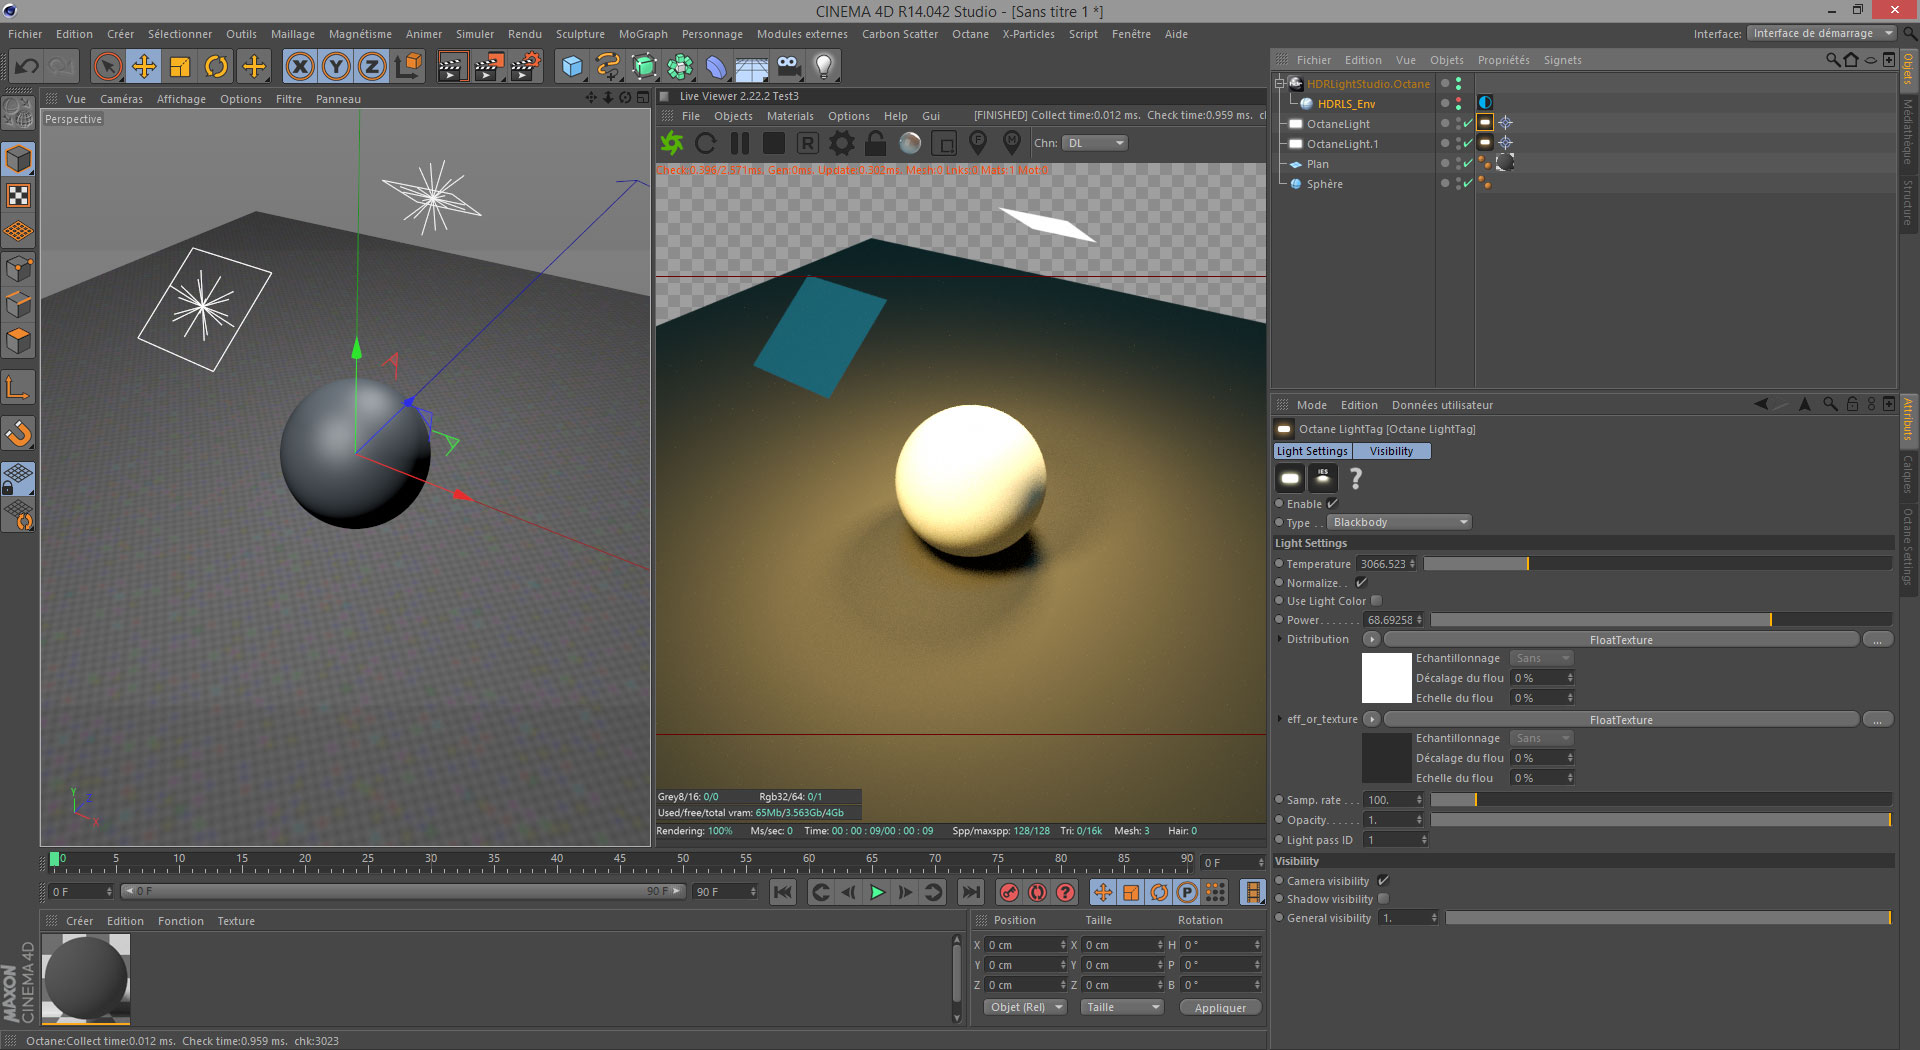Enable the Live Viewer render region (R)
1920x1050 pixels.
tap(808, 143)
